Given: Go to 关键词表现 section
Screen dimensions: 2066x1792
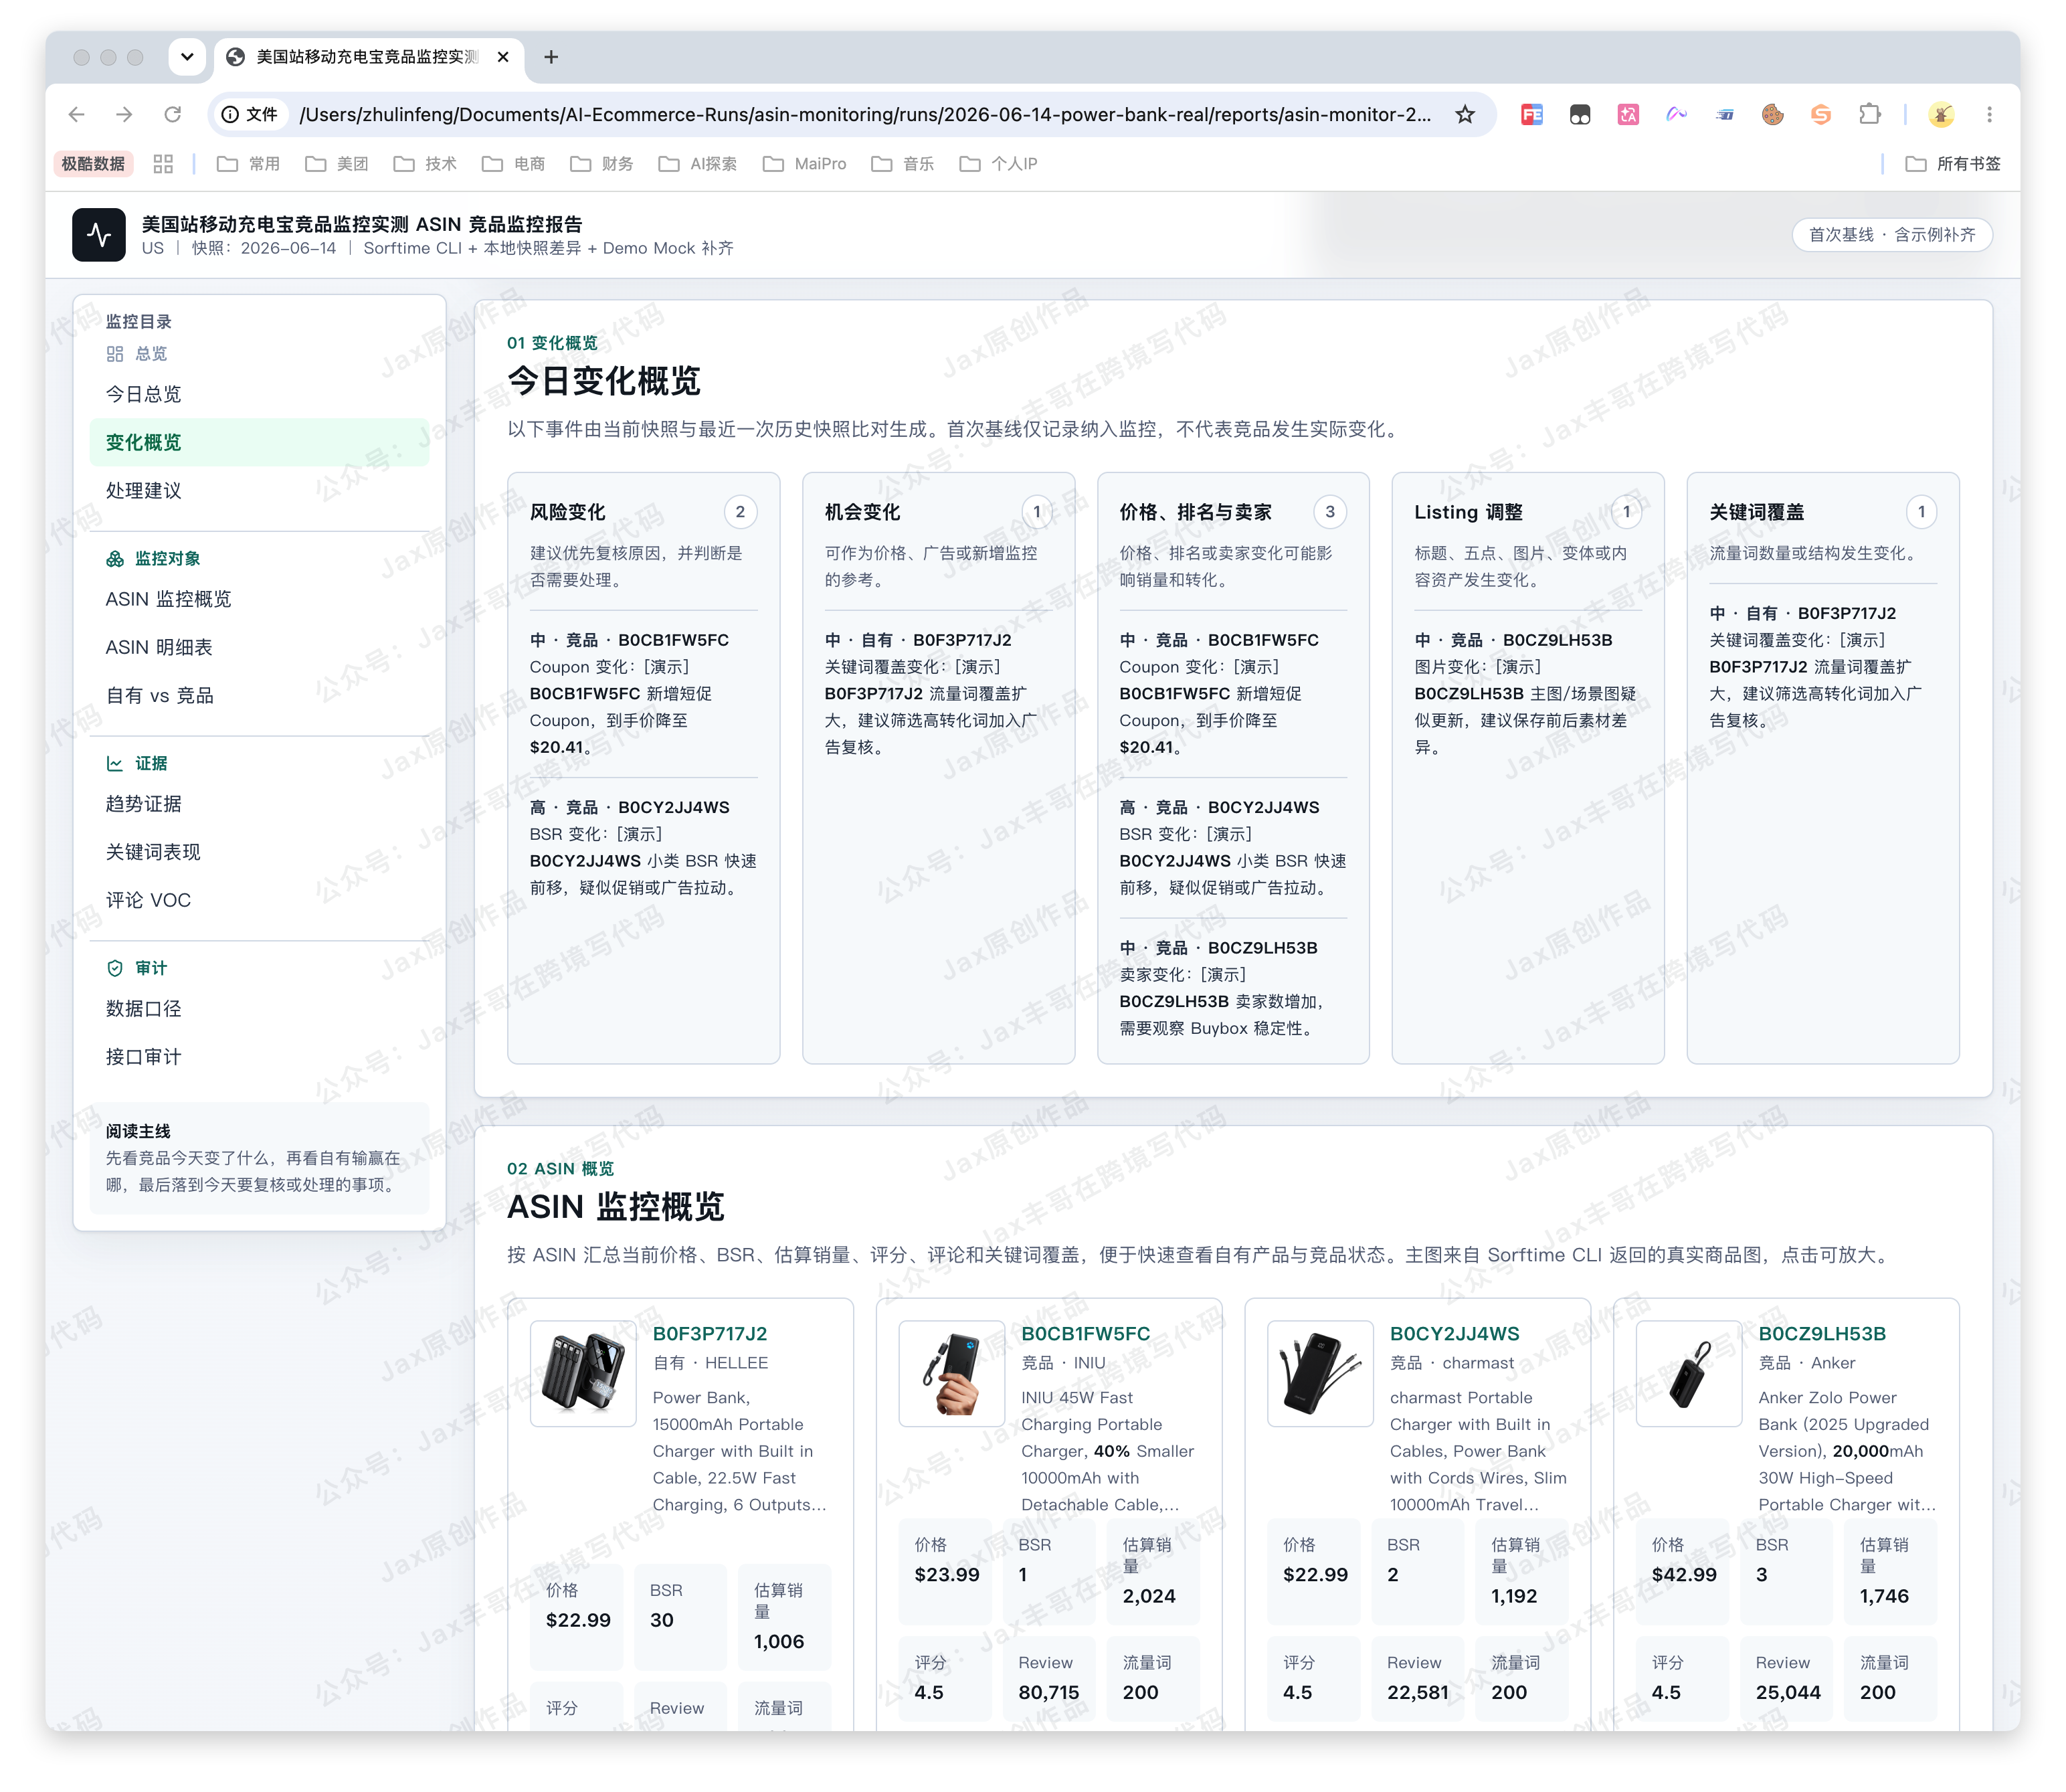Looking at the screenshot, I should tap(259, 852).
